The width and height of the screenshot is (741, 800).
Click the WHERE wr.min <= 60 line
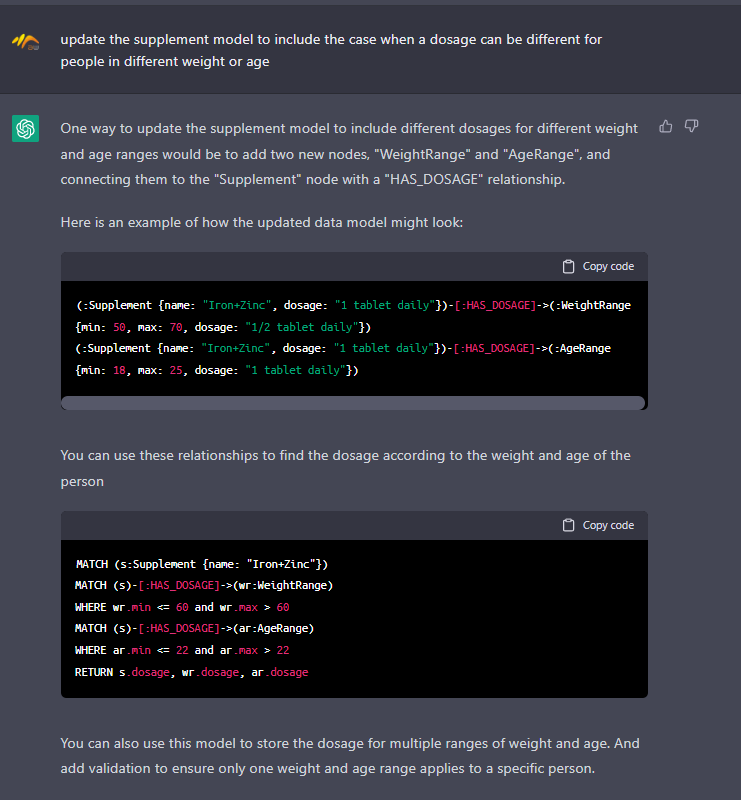click(x=182, y=607)
